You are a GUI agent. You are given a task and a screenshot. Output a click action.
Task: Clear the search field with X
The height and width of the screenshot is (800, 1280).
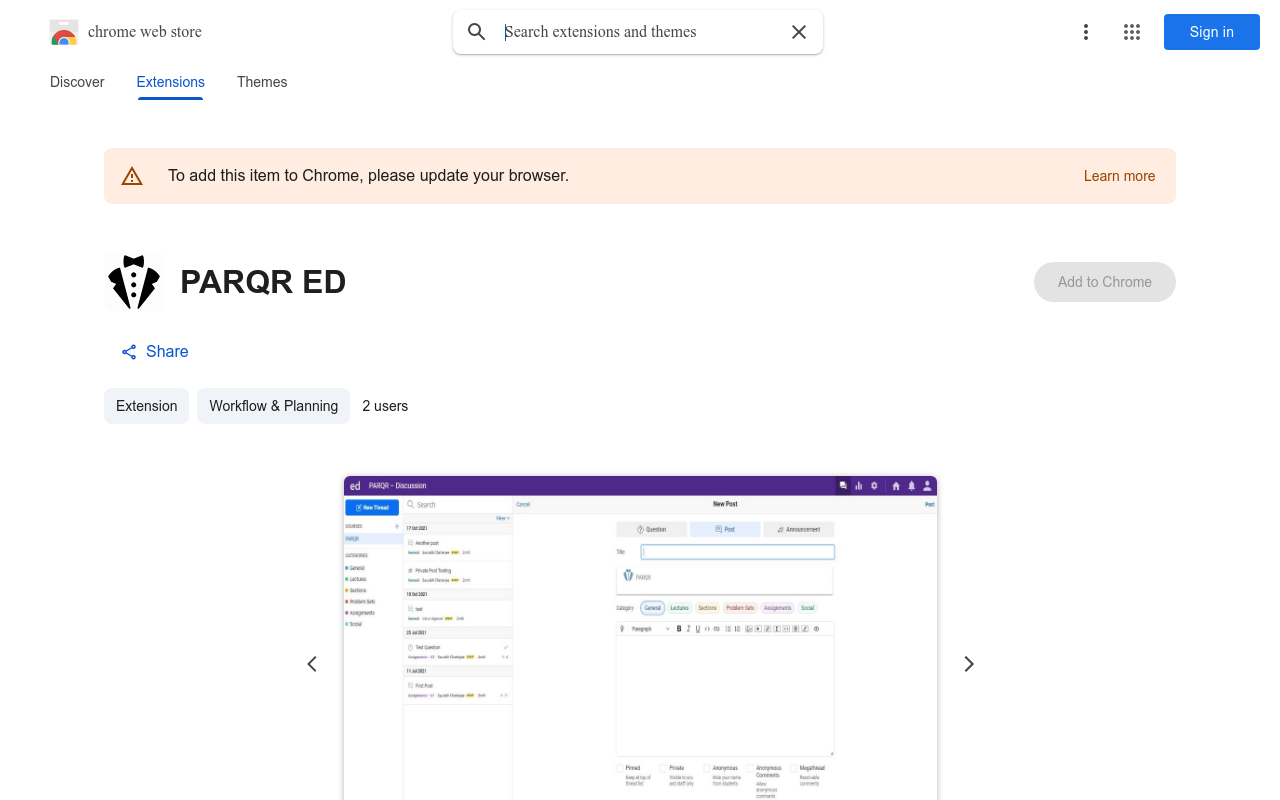click(799, 32)
